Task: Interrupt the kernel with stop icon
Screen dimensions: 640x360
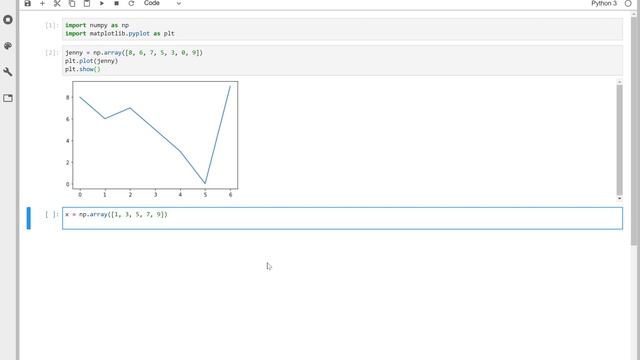Action: (116, 3)
